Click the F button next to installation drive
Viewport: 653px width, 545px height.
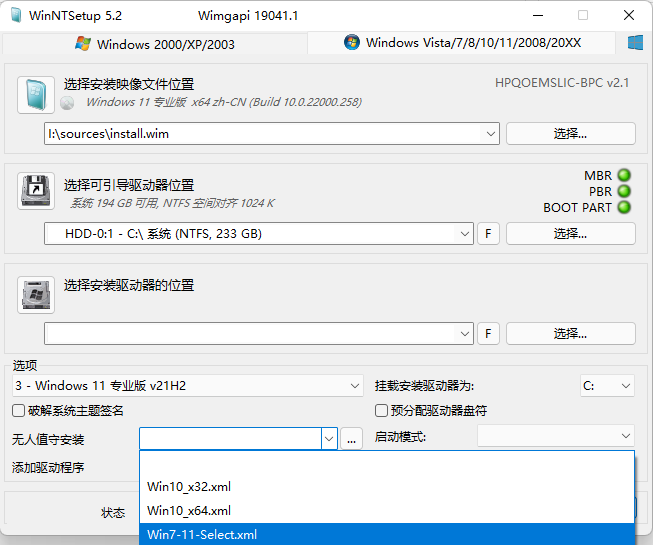point(488,333)
